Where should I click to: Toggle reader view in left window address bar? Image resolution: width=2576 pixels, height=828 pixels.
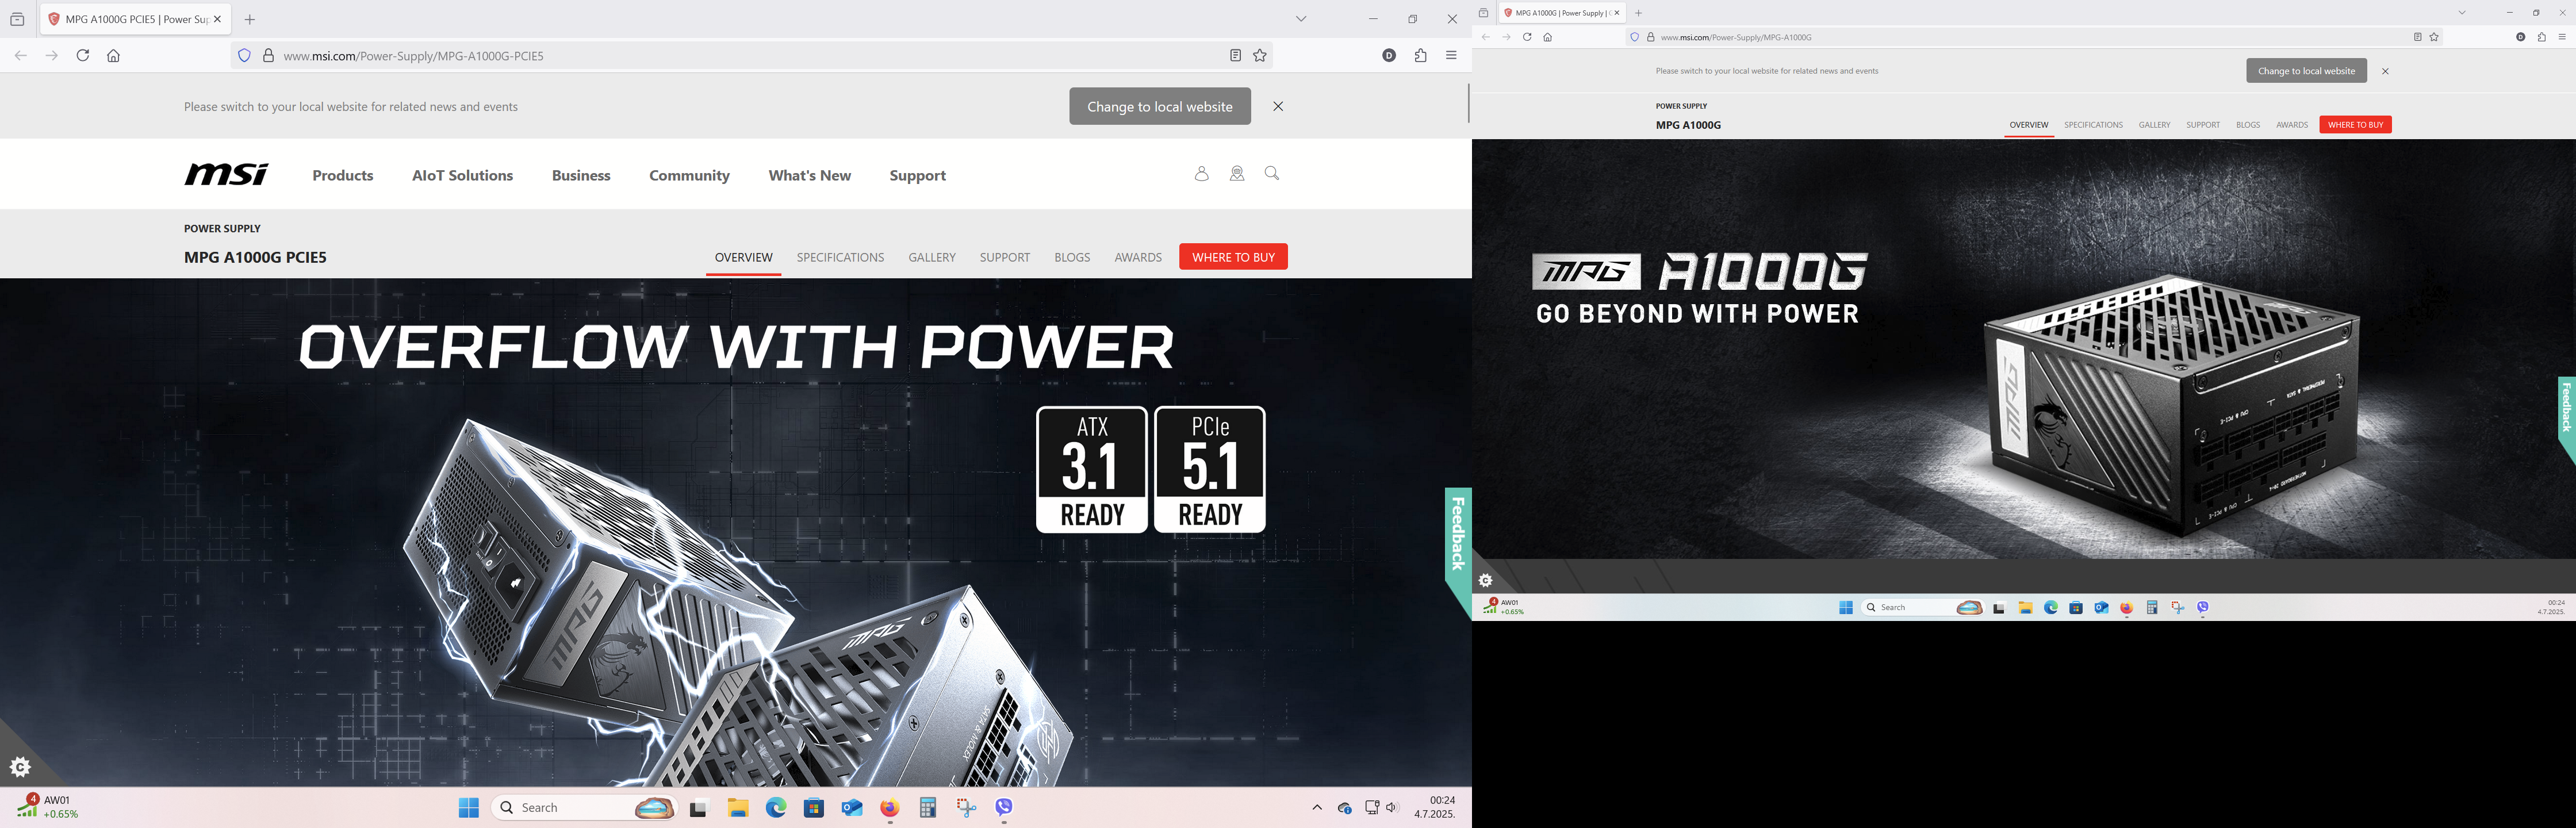click(x=1235, y=55)
